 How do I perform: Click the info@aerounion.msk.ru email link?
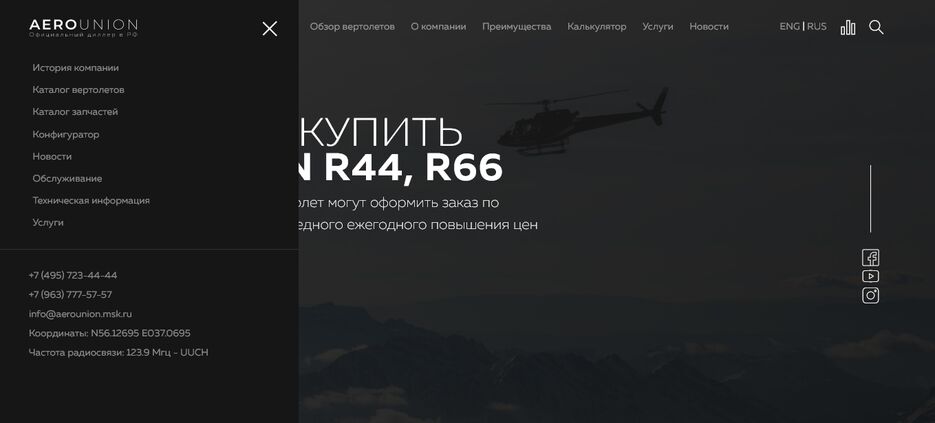click(x=81, y=314)
